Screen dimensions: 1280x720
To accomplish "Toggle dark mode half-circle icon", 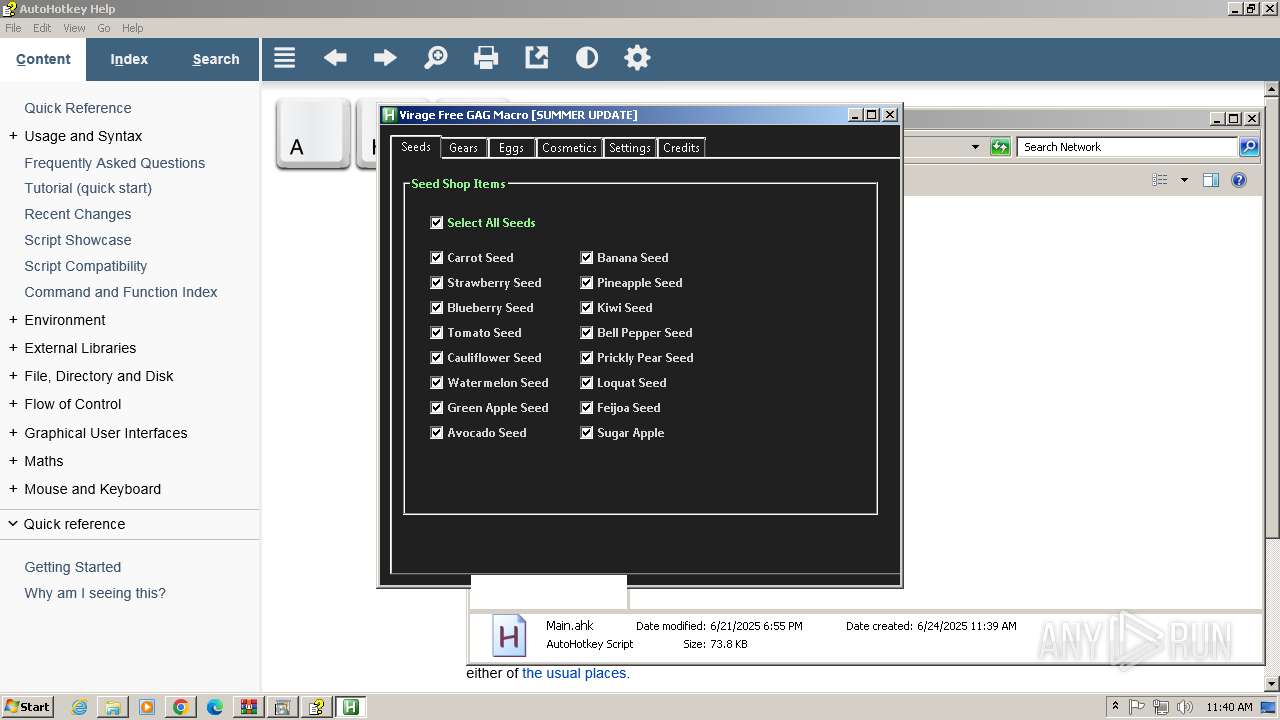I will 587,58.
